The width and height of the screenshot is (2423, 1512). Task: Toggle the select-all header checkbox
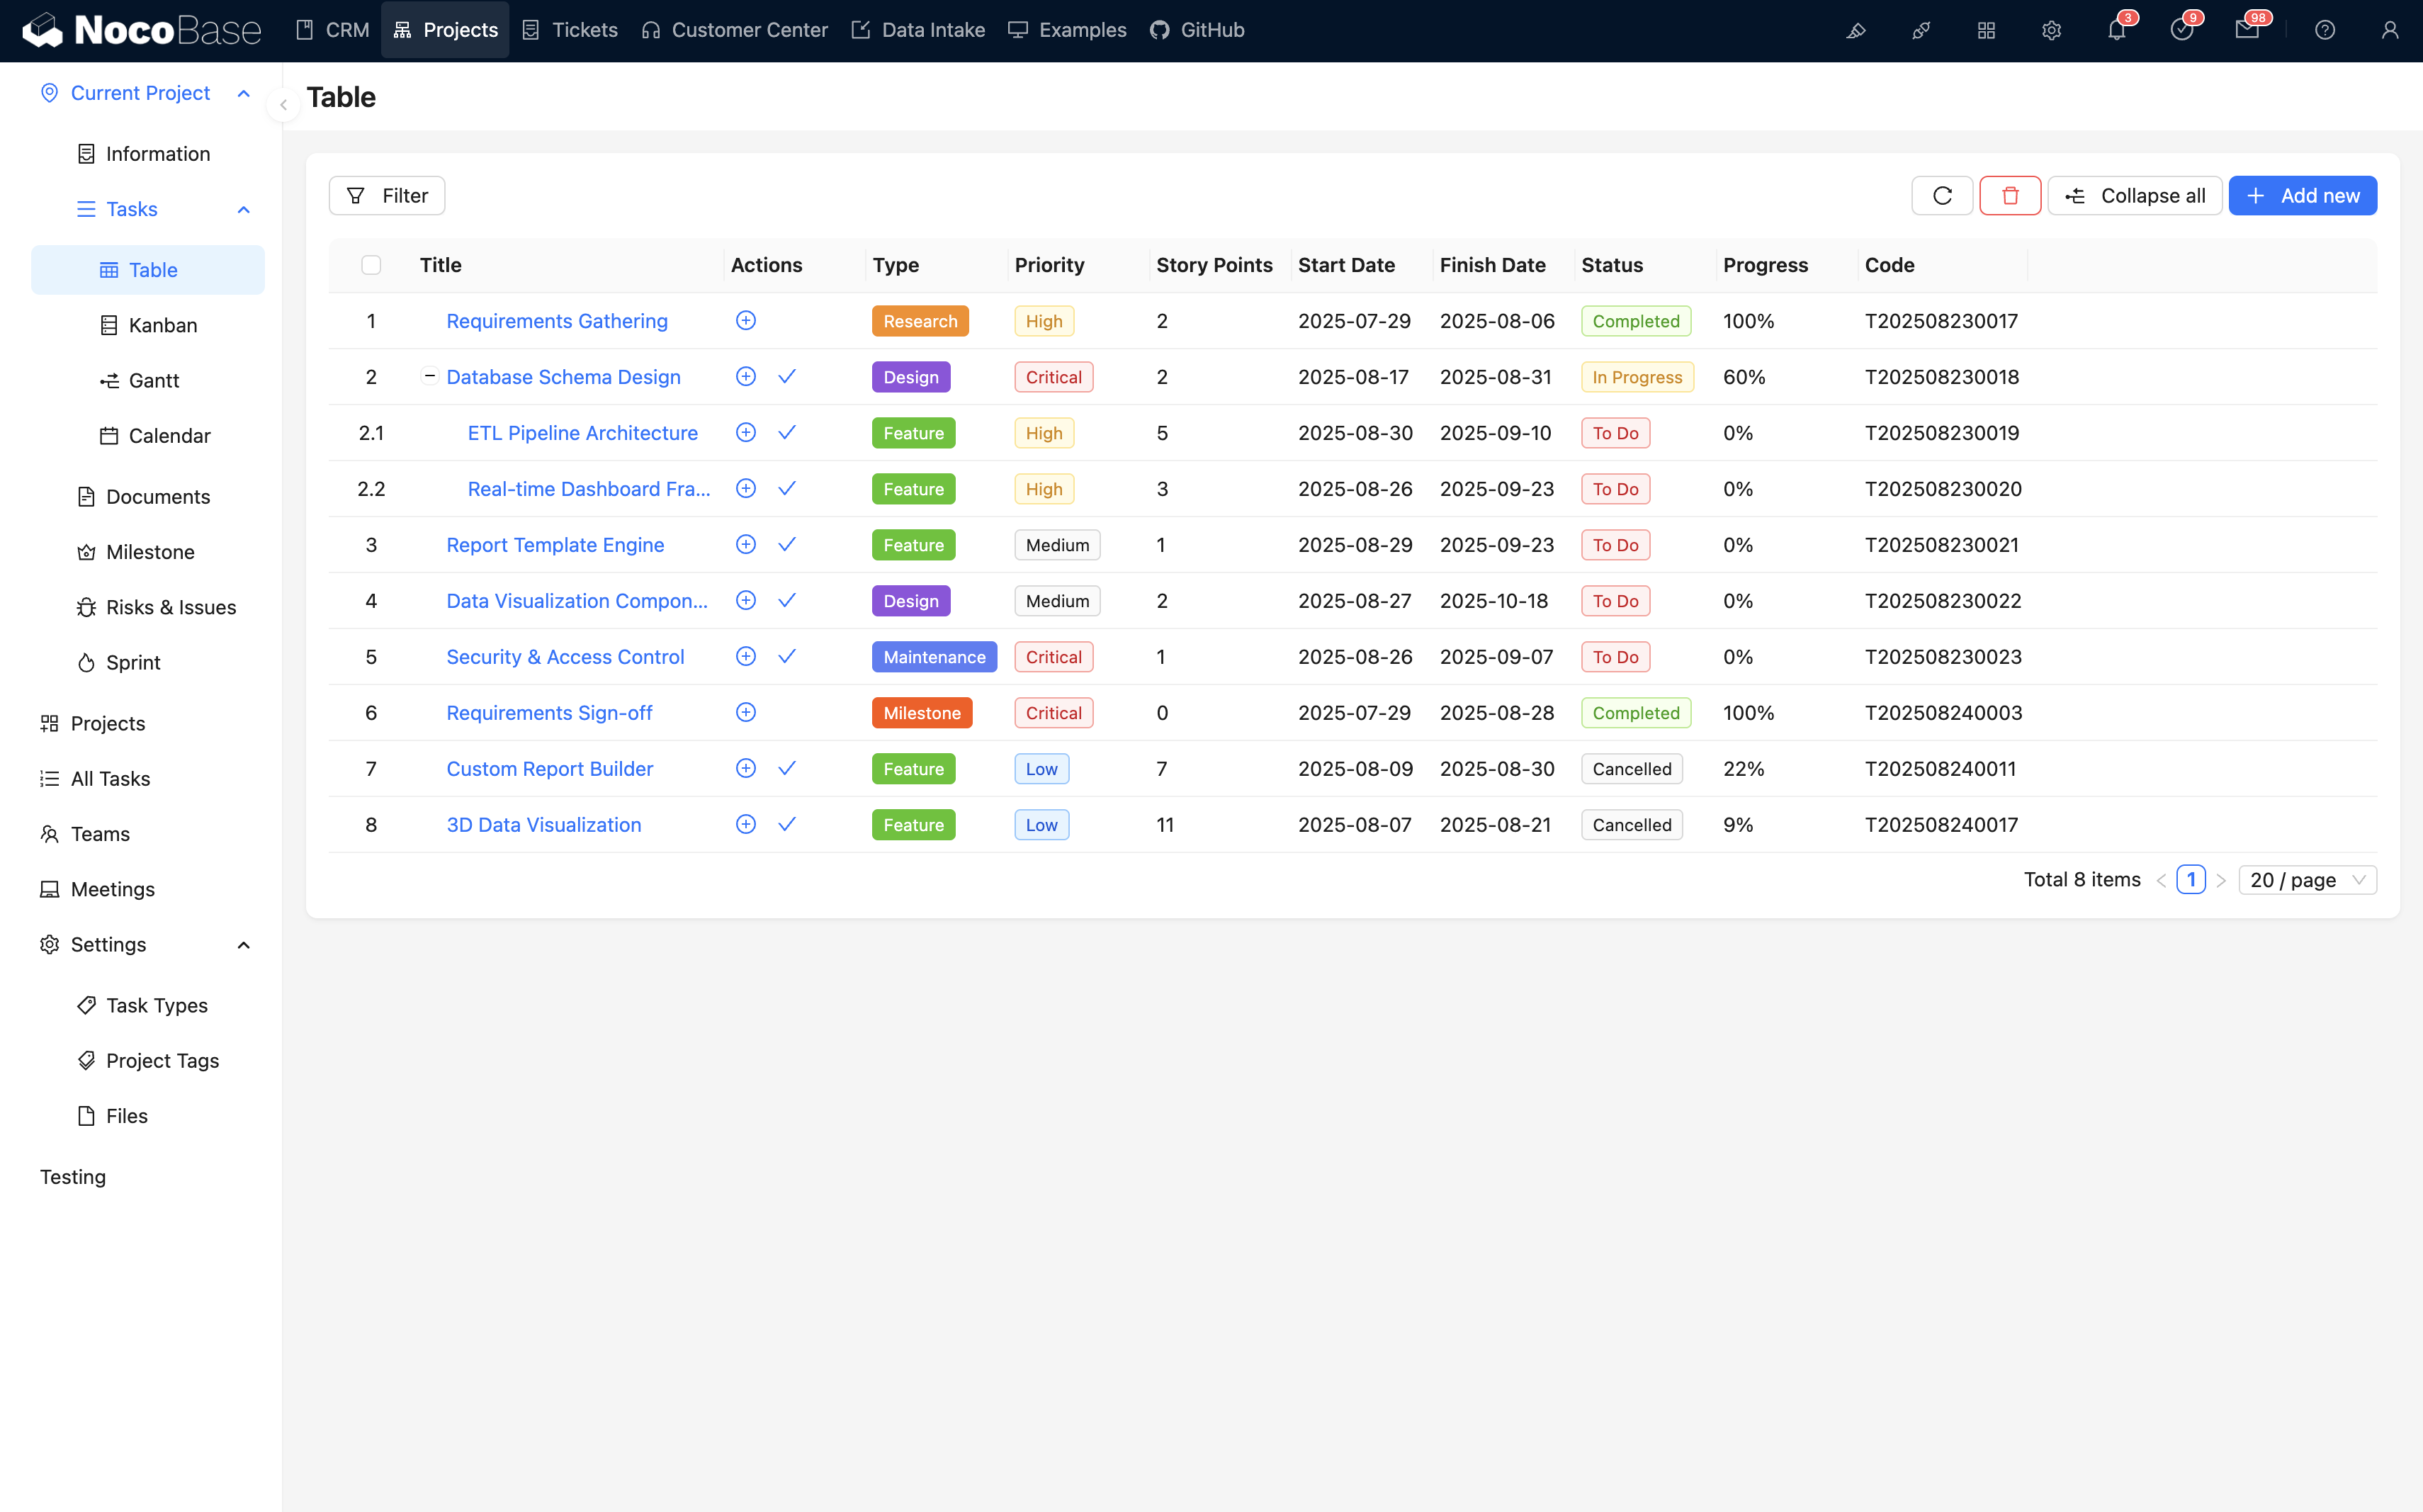371,265
